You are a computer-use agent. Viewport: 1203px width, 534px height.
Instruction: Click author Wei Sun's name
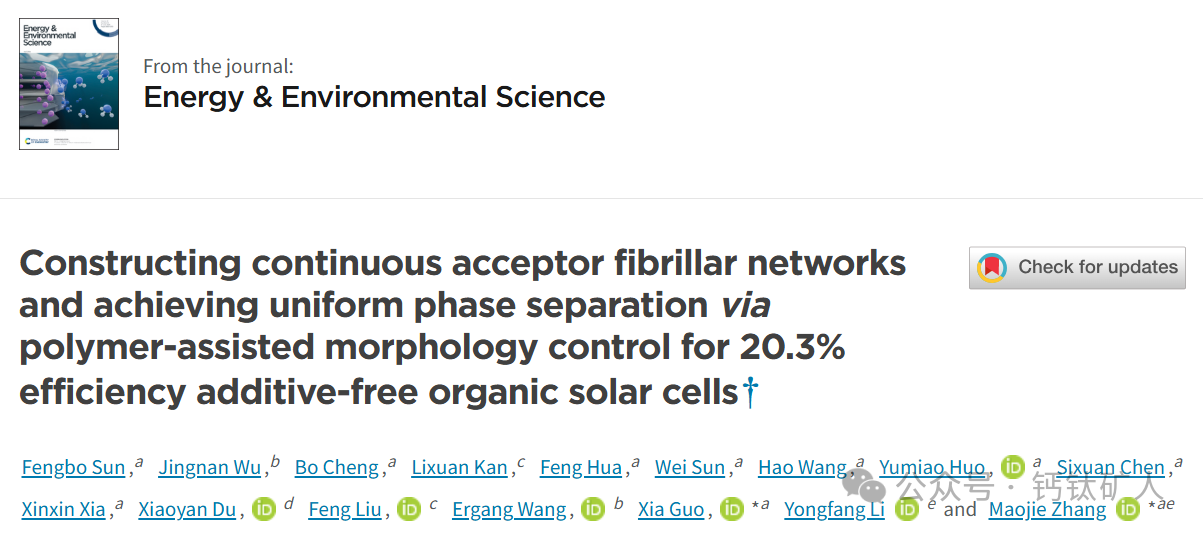(690, 467)
